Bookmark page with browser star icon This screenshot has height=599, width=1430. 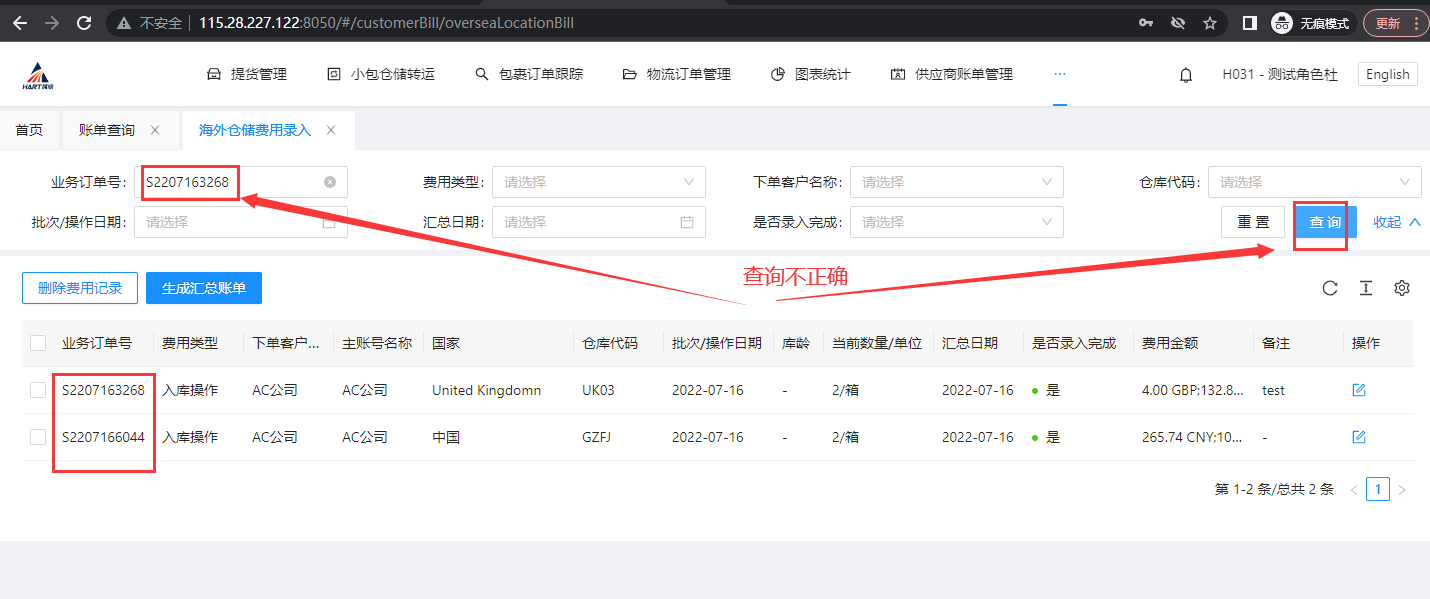tap(1210, 23)
